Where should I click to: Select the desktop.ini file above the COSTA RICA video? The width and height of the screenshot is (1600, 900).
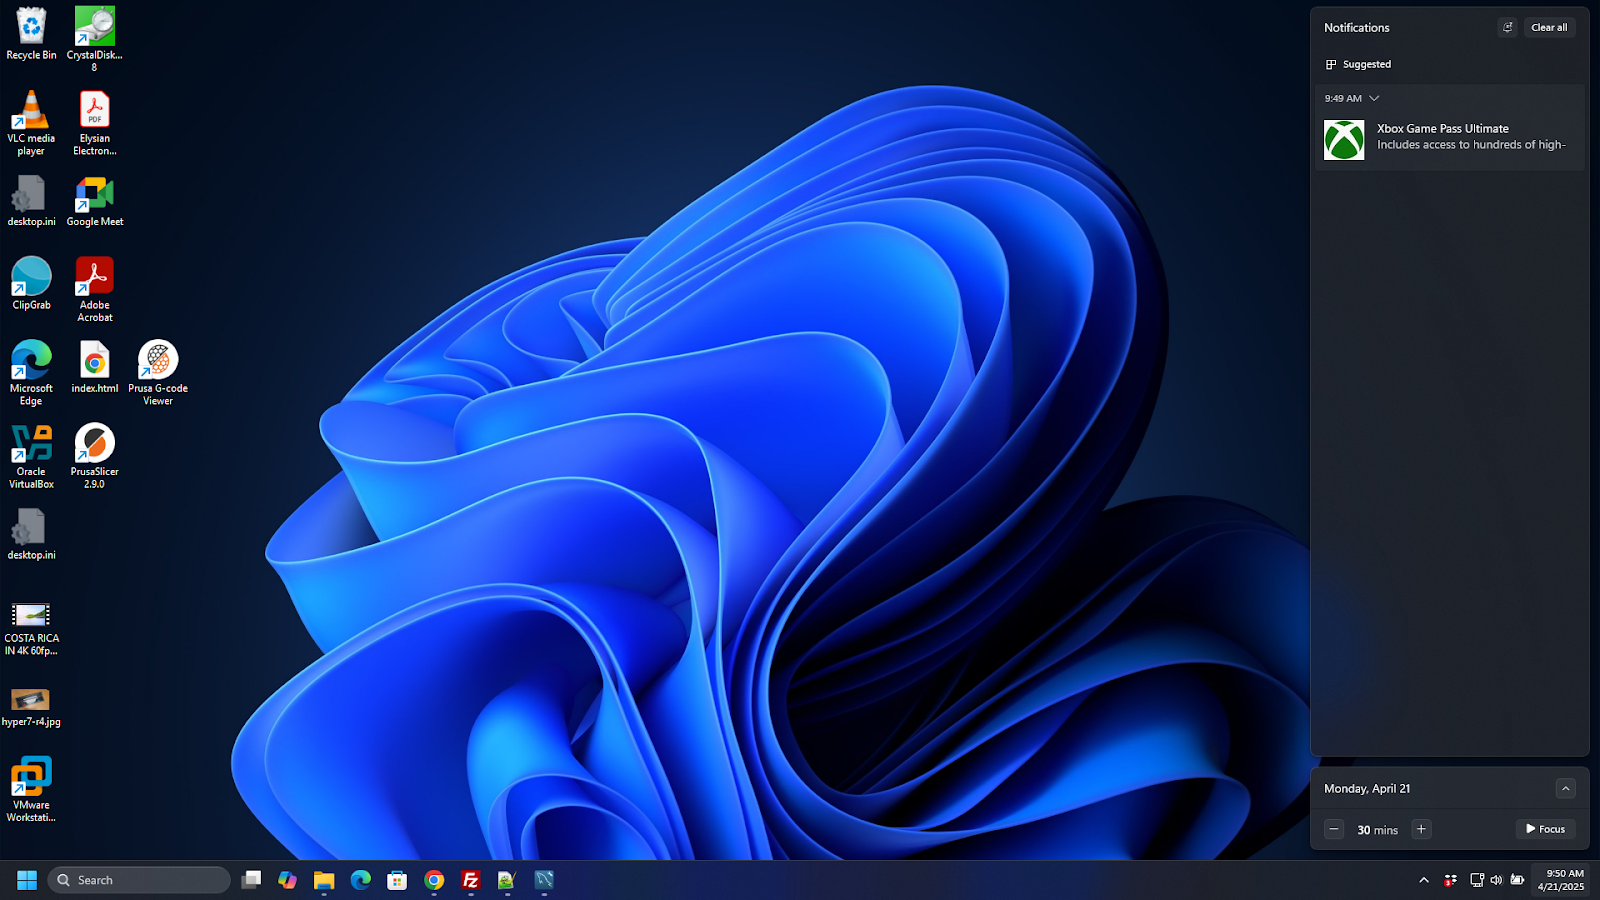[x=31, y=534]
